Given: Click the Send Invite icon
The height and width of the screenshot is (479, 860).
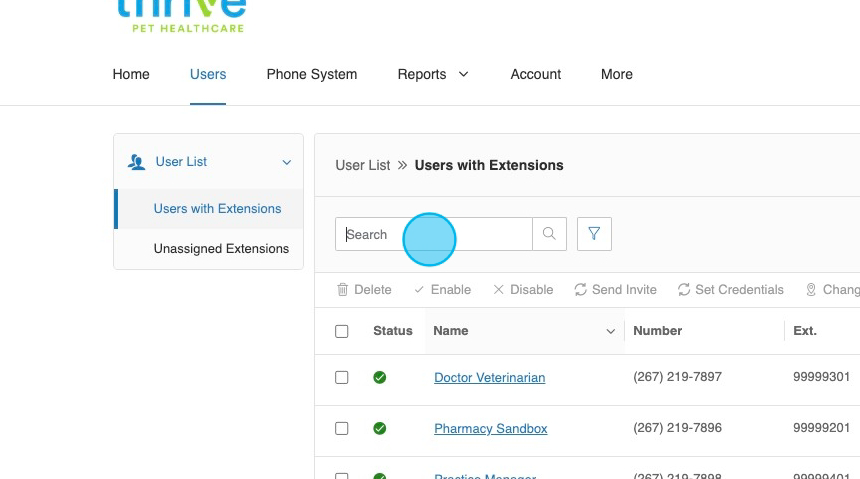Looking at the screenshot, I should [x=580, y=290].
